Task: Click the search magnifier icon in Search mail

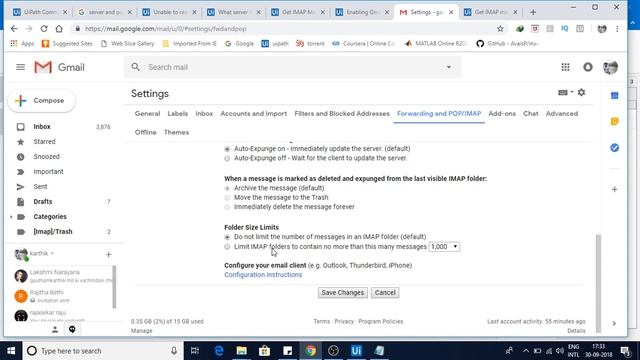Action: pos(136,67)
